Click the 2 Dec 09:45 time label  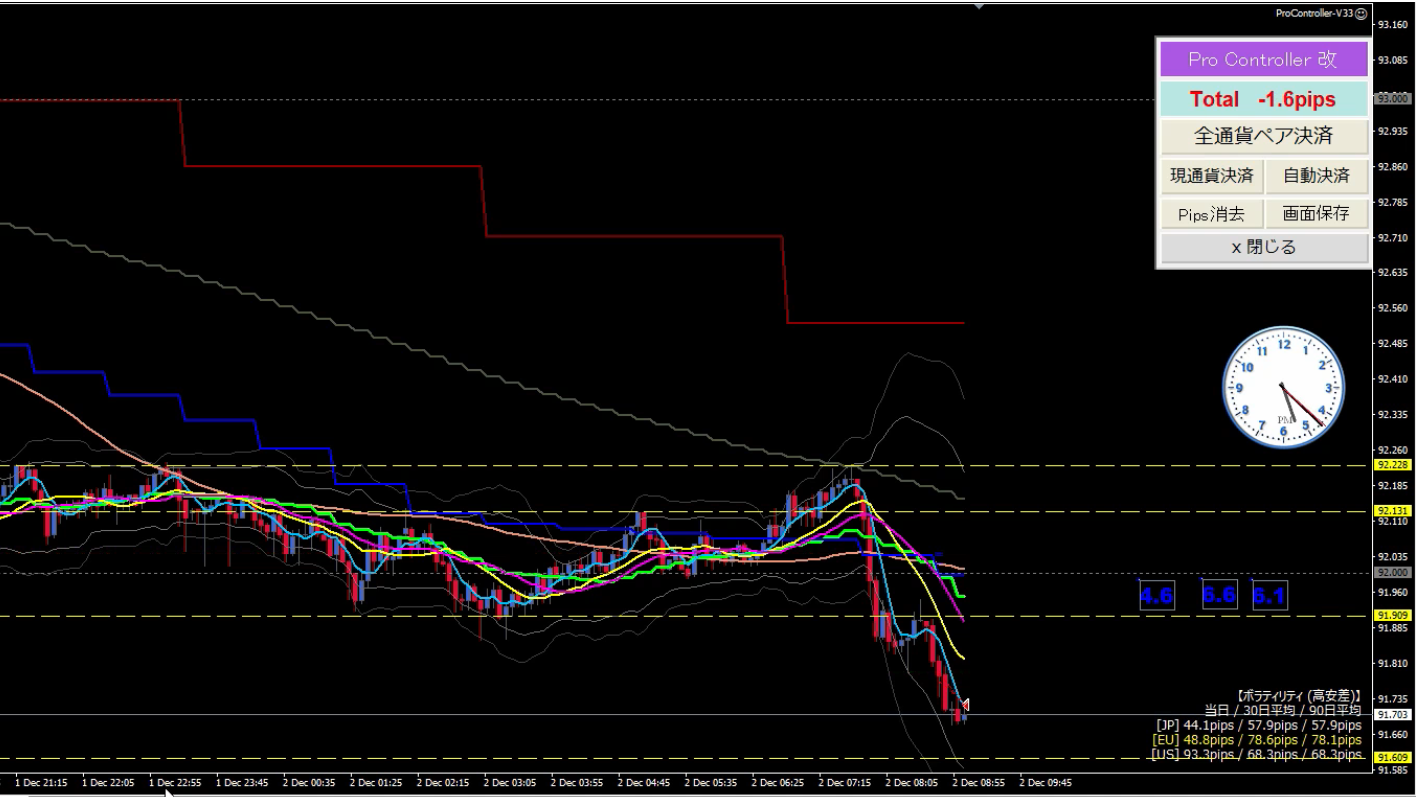coord(1044,783)
